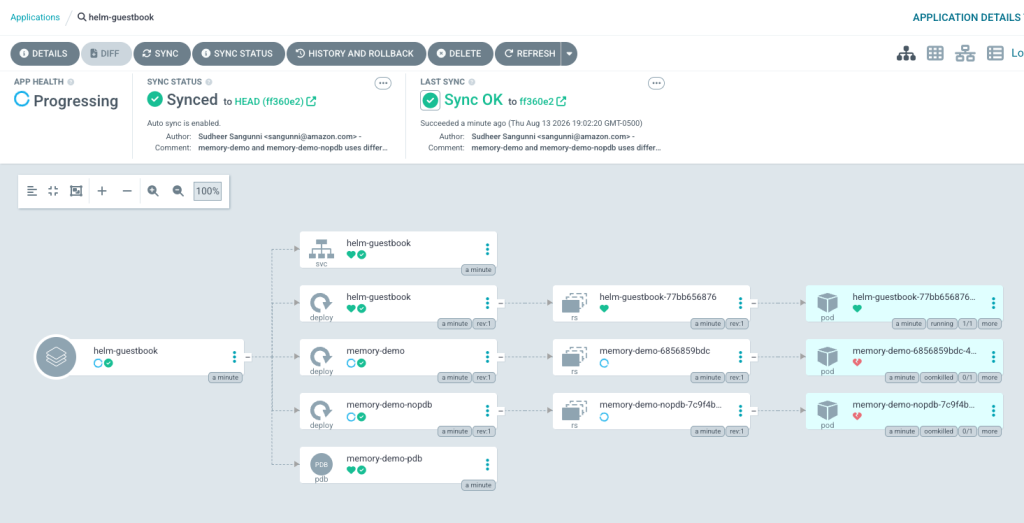The image size is (1024, 523).
Task: Click 'oomkilled' tag on memory-demo-6856859bdc pod
Action: click(x=938, y=377)
